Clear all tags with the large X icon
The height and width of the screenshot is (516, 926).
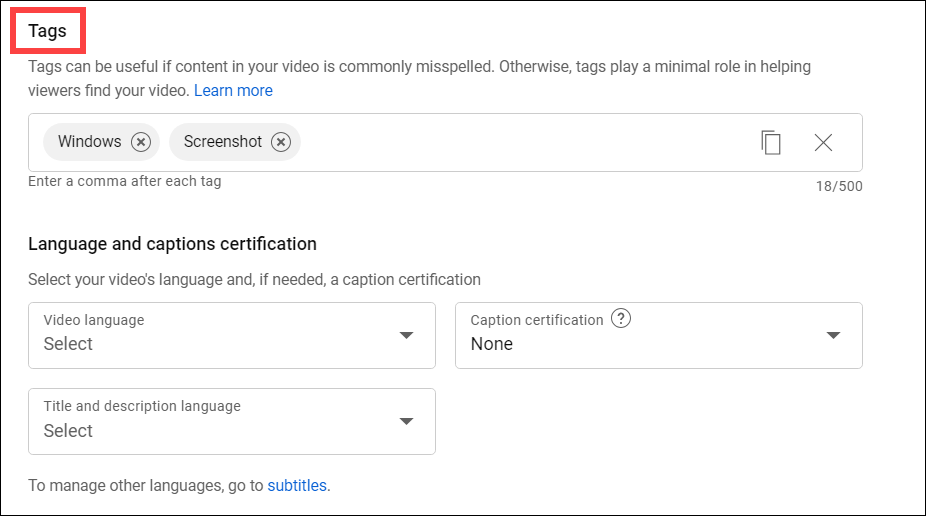(823, 142)
